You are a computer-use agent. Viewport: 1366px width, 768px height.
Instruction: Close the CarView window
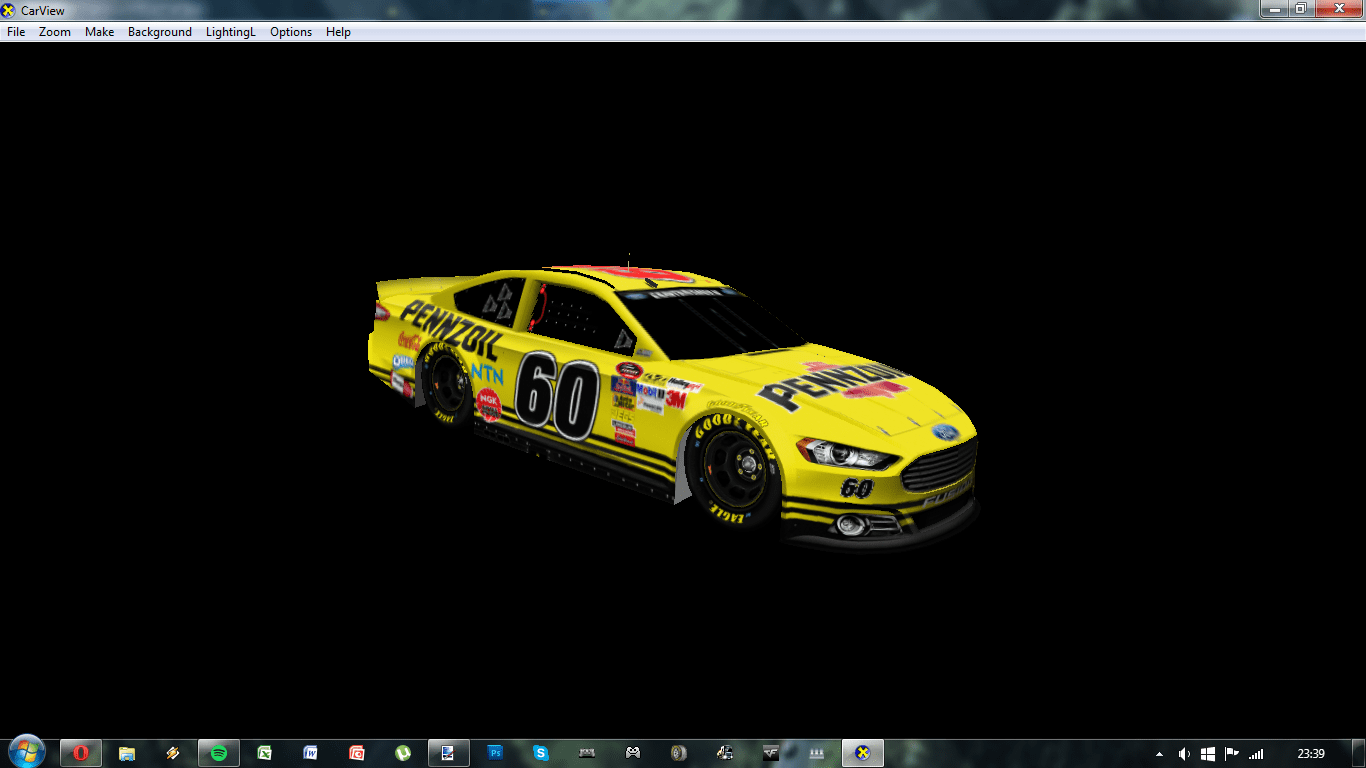(1338, 8)
